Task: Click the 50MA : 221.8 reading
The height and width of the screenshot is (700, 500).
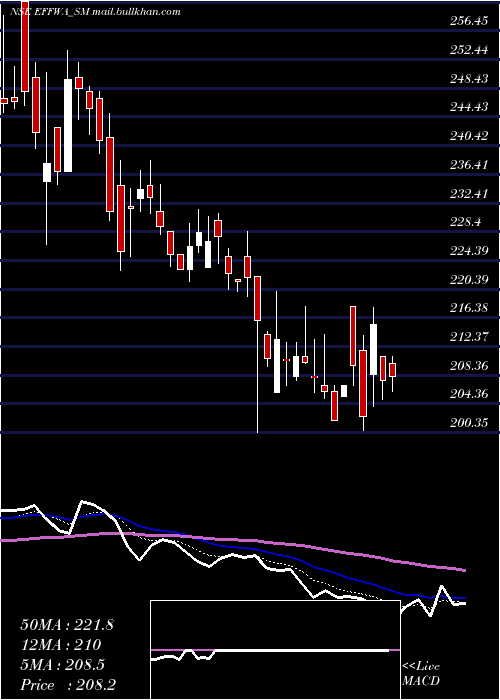Action: [67, 625]
